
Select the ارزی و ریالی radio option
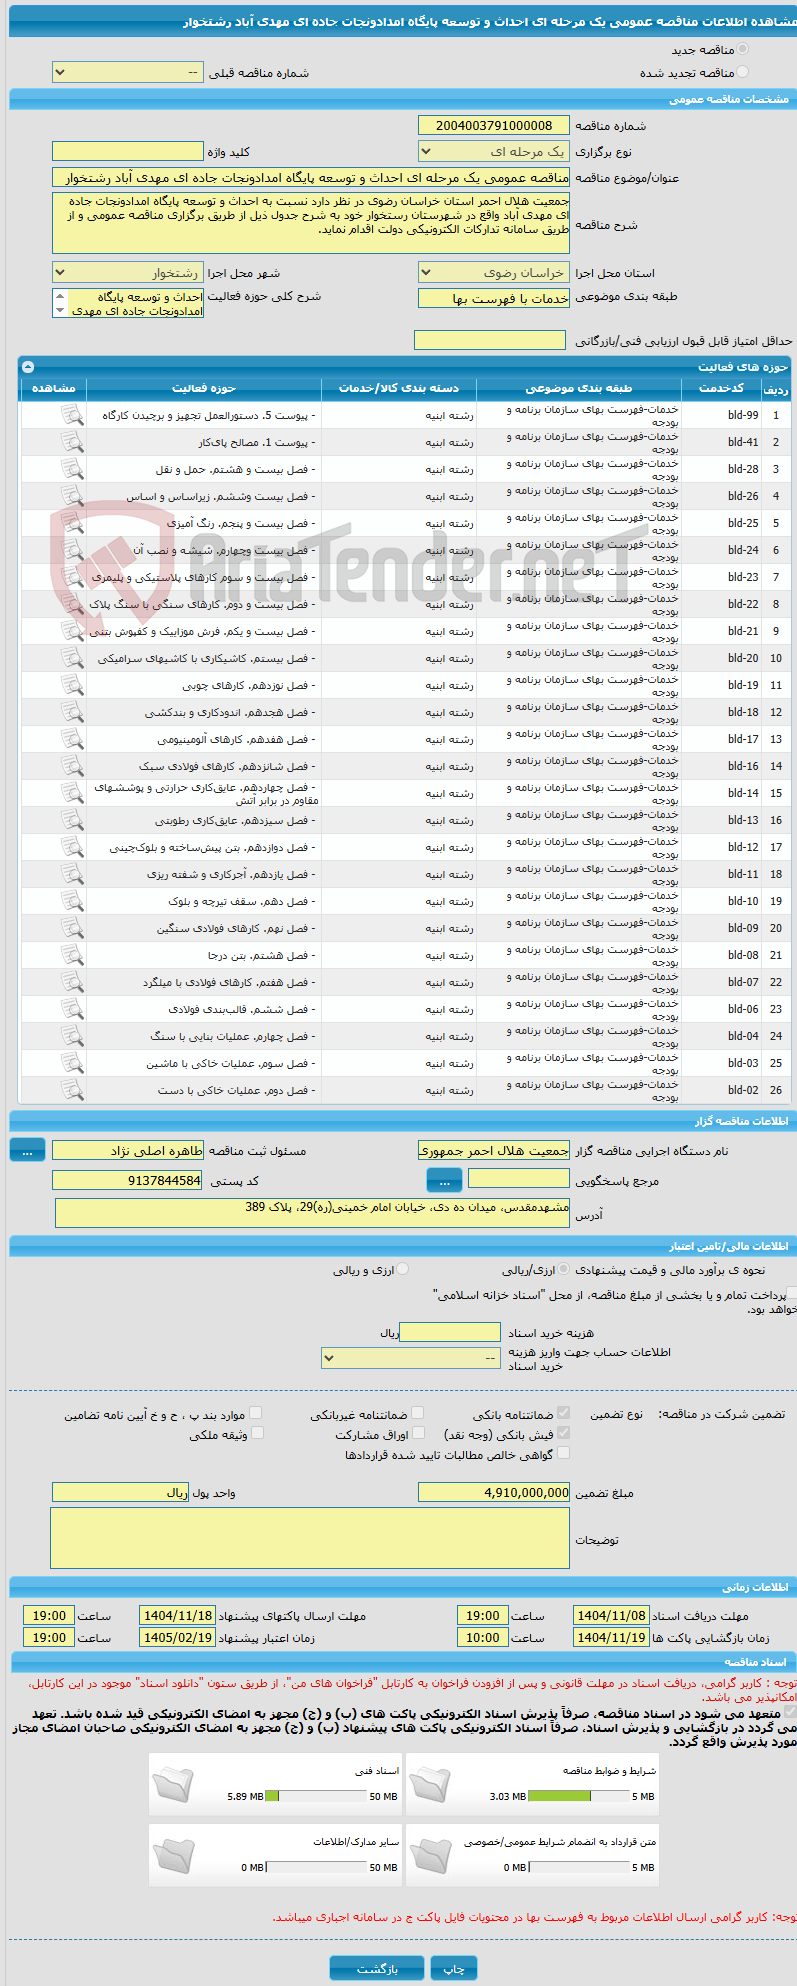point(403,1269)
